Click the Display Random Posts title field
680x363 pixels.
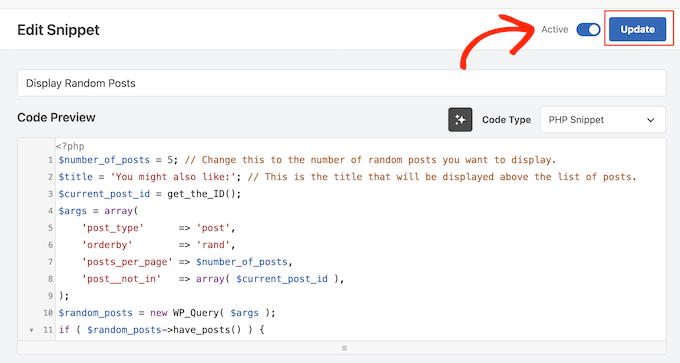(341, 83)
